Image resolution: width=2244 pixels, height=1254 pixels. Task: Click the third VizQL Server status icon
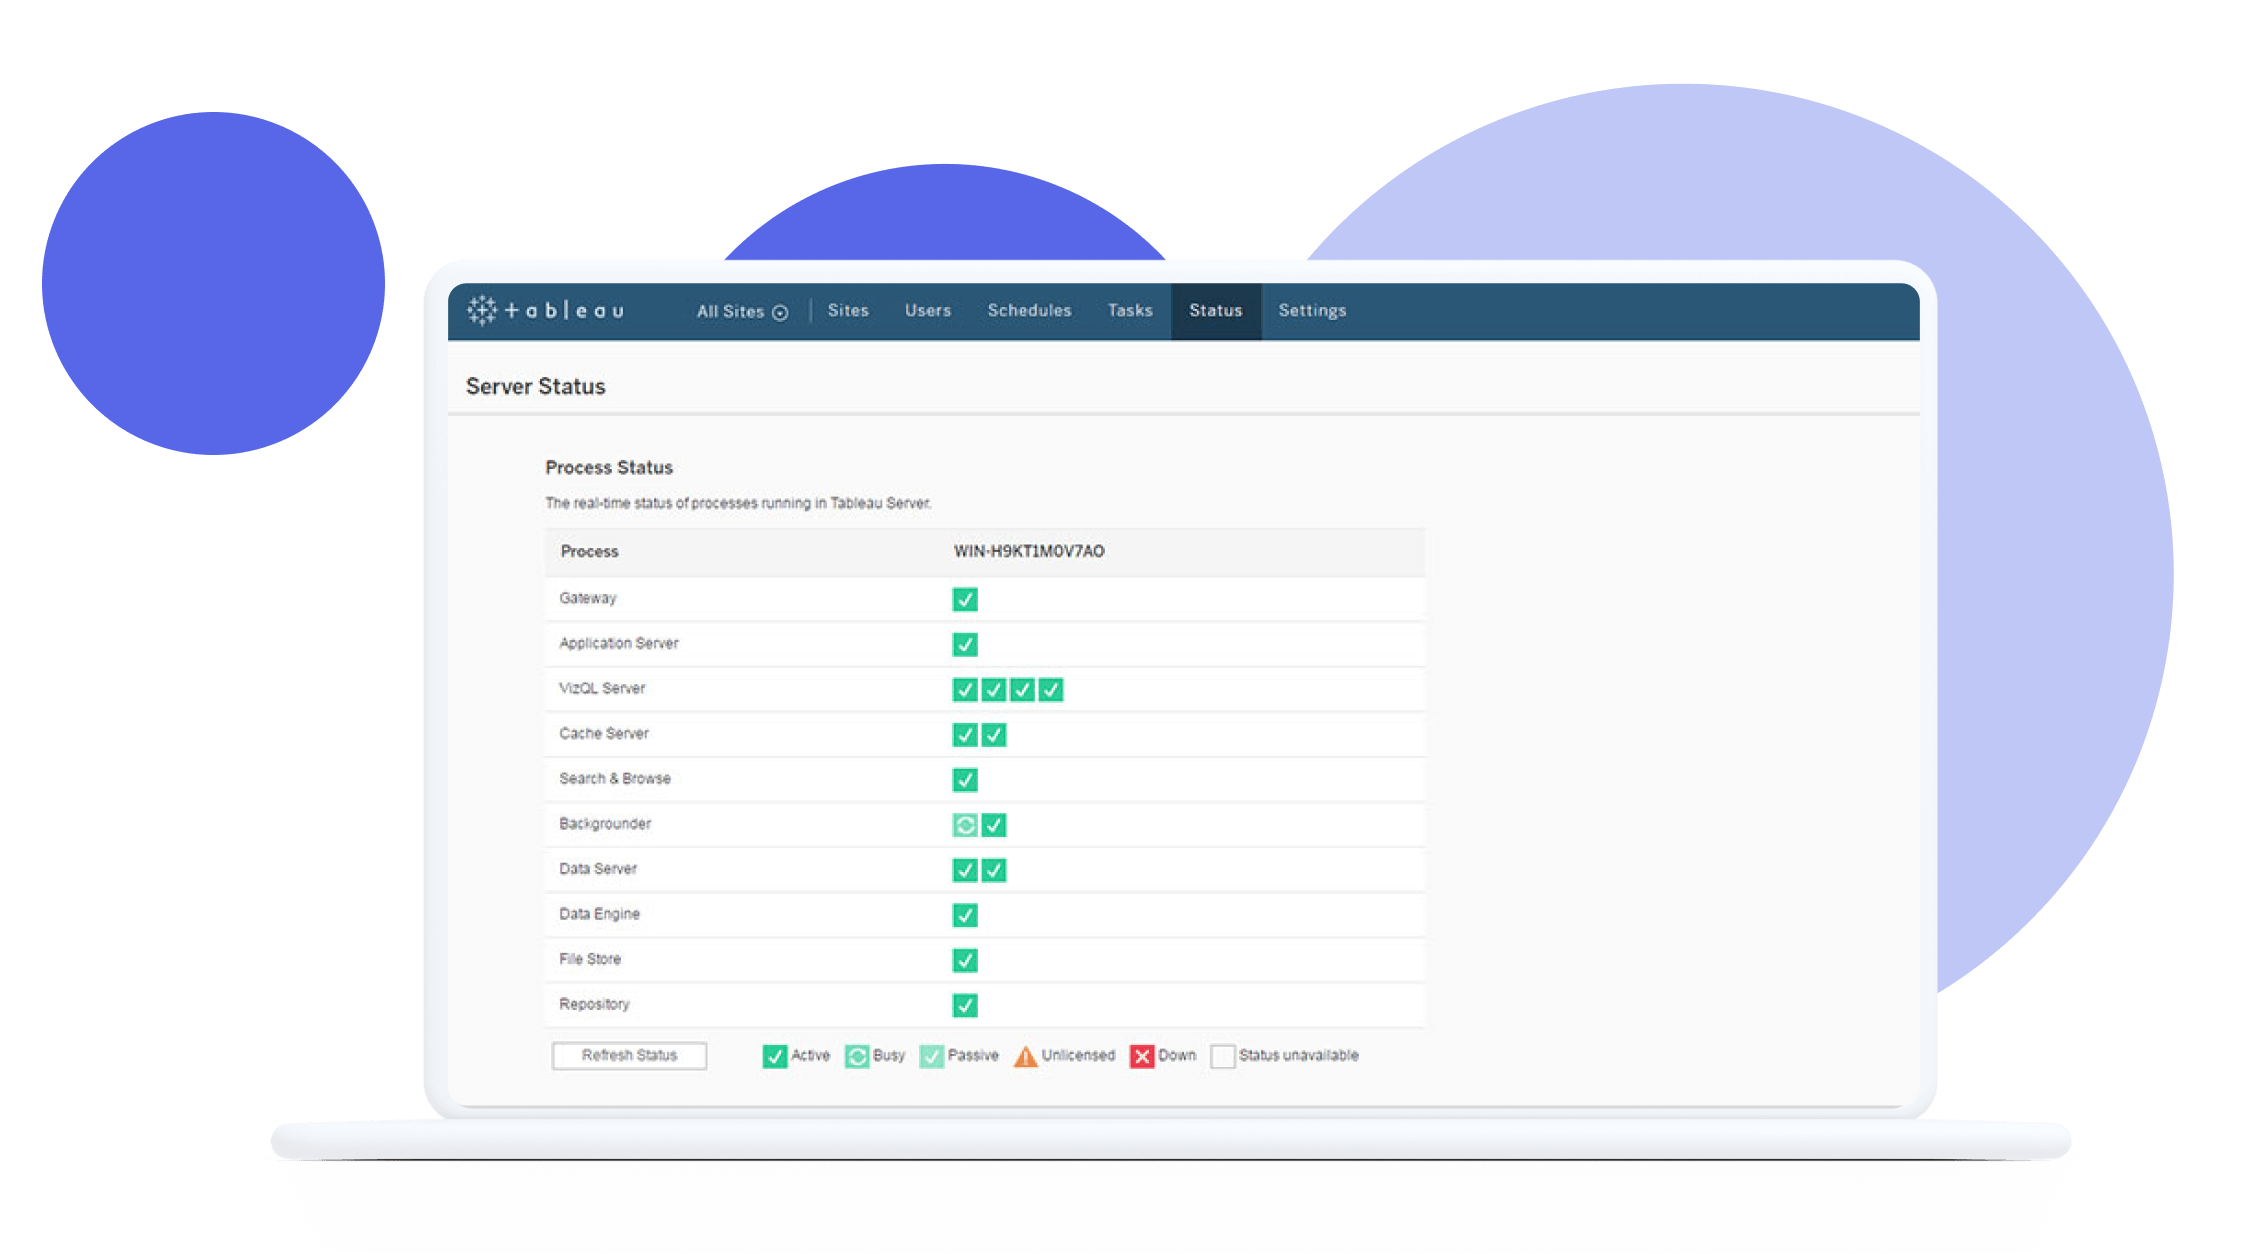(x=1022, y=689)
